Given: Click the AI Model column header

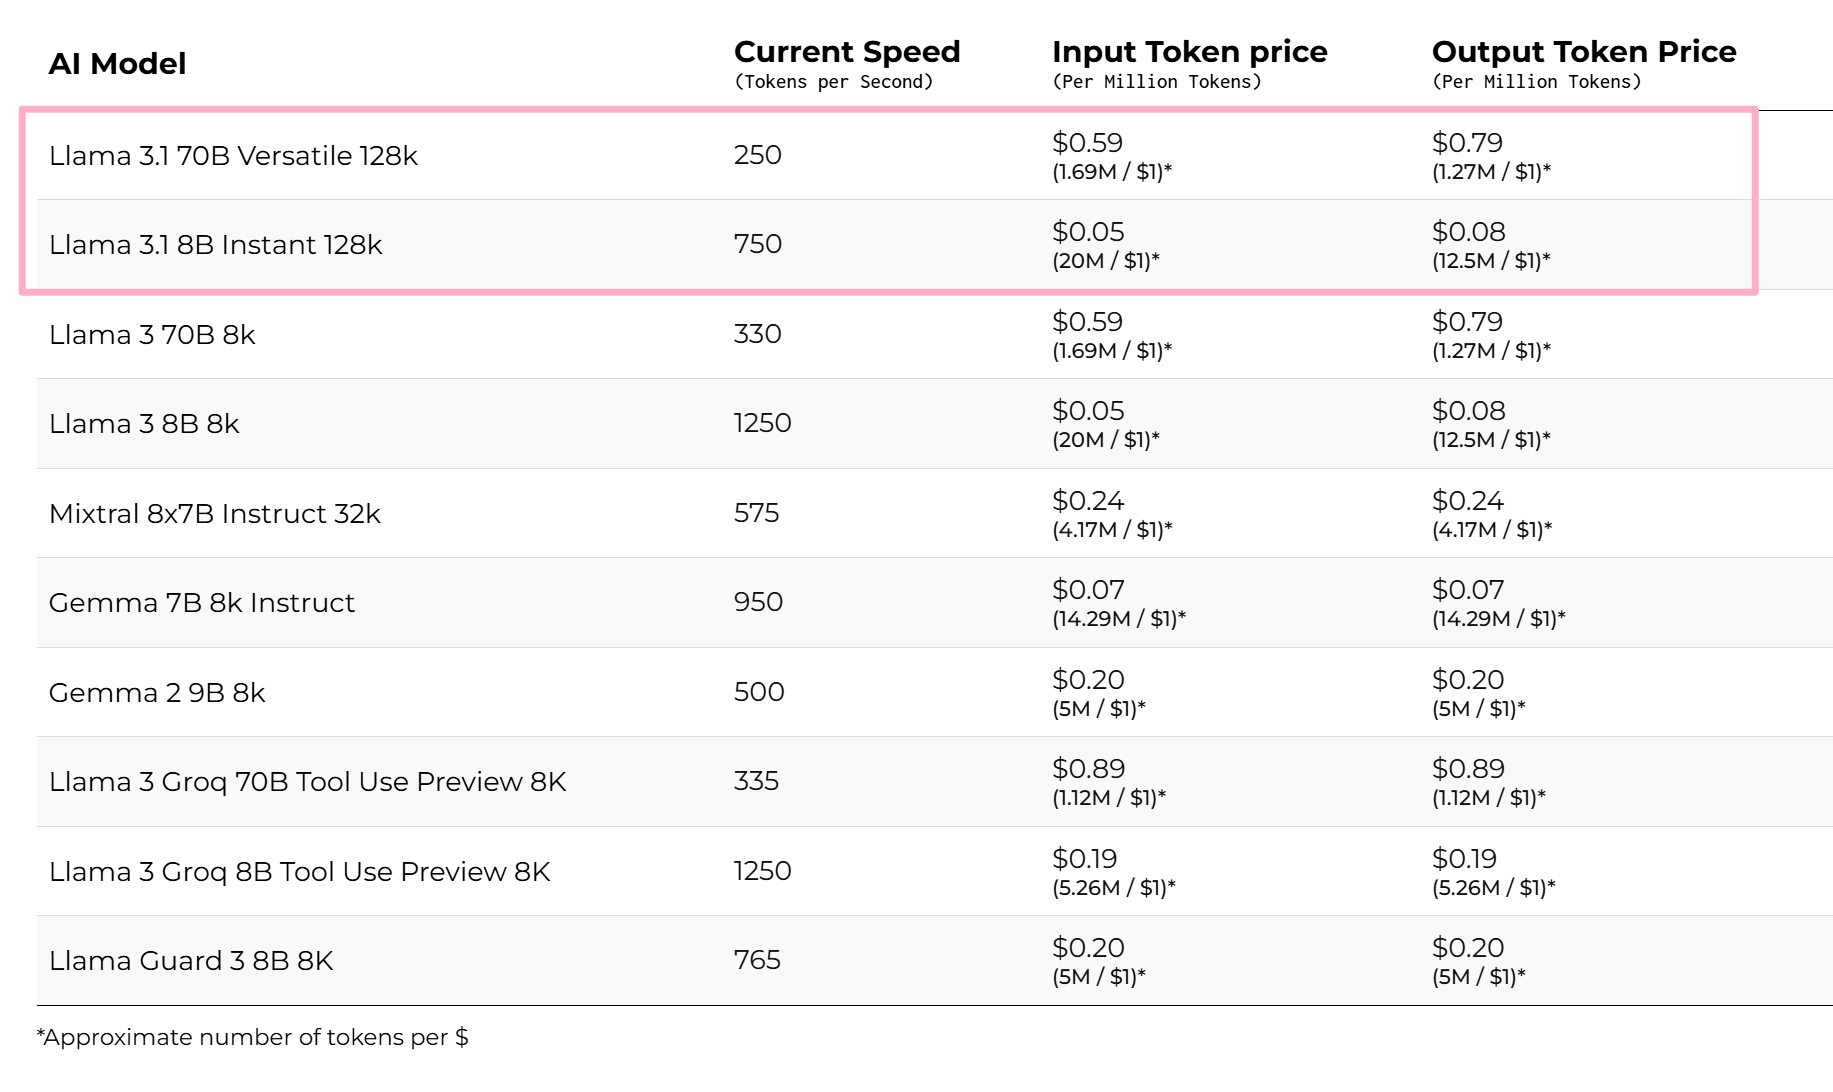Looking at the screenshot, I should [117, 64].
